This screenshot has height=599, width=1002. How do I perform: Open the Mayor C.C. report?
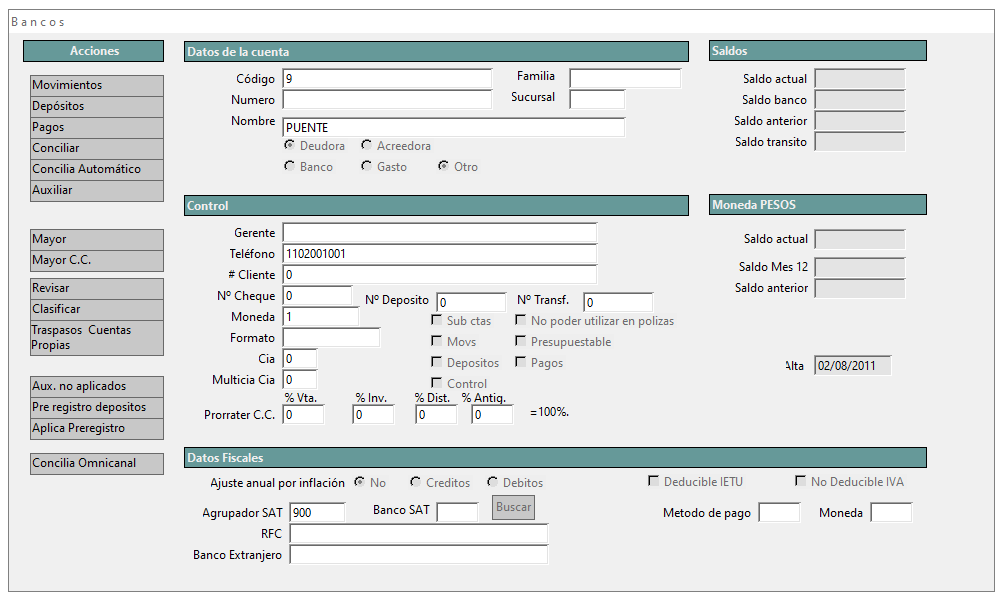[x=97, y=261]
